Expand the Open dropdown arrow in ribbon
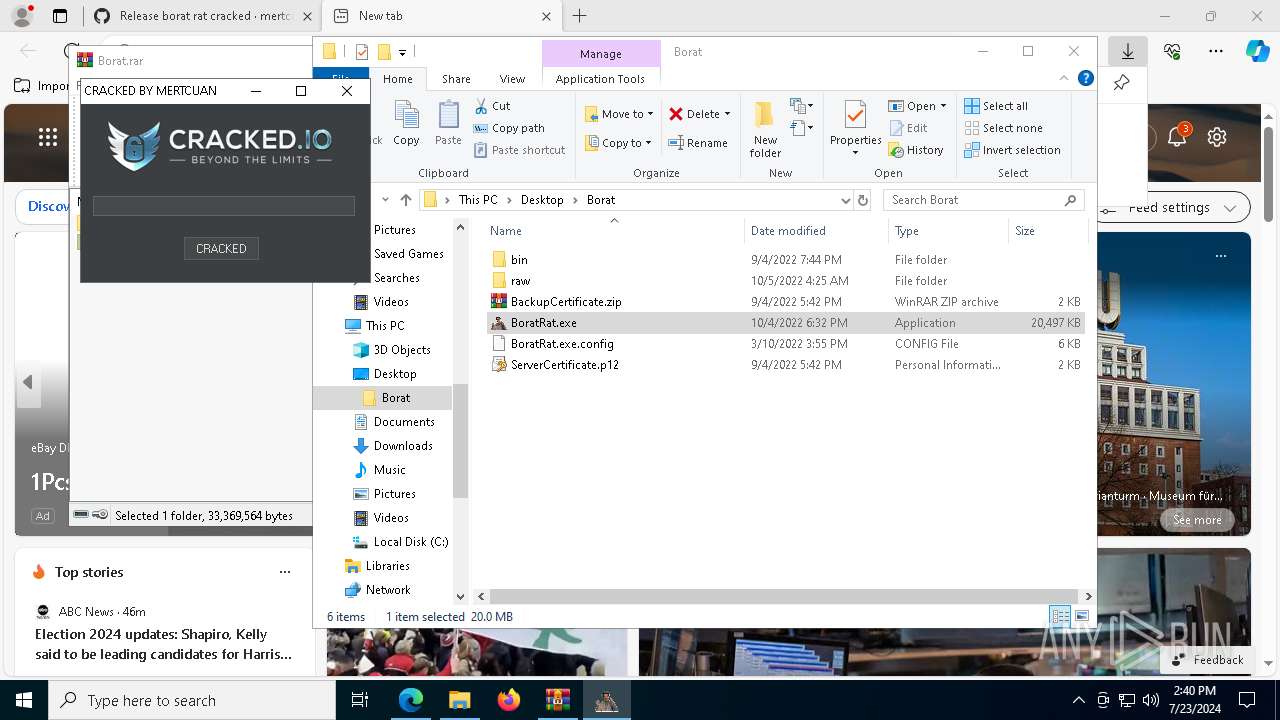The height and width of the screenshot is (720, 1280). 943,106
